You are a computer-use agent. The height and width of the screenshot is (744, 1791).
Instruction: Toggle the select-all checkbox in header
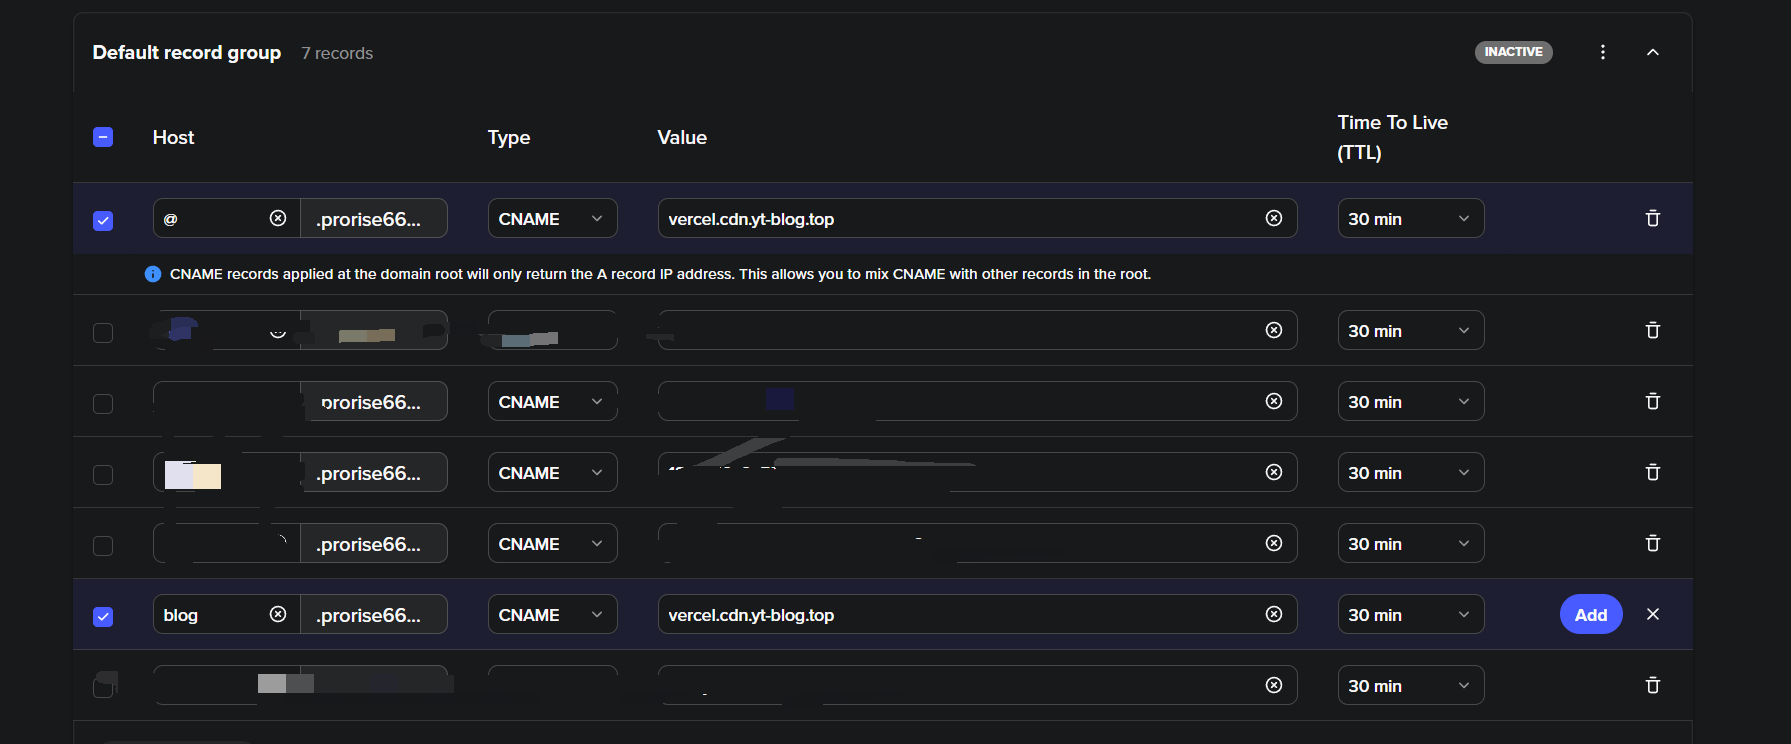103,137
